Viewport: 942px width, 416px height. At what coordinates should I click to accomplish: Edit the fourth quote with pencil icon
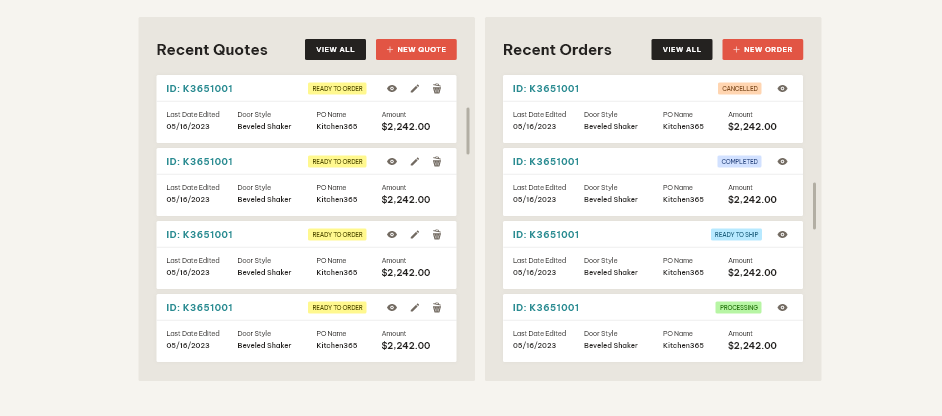tap(415, 308)
